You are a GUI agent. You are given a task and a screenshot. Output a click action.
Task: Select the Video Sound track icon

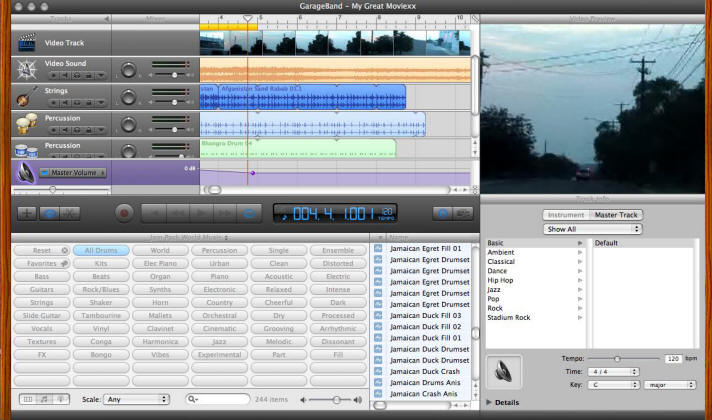[x=26, y=69]
